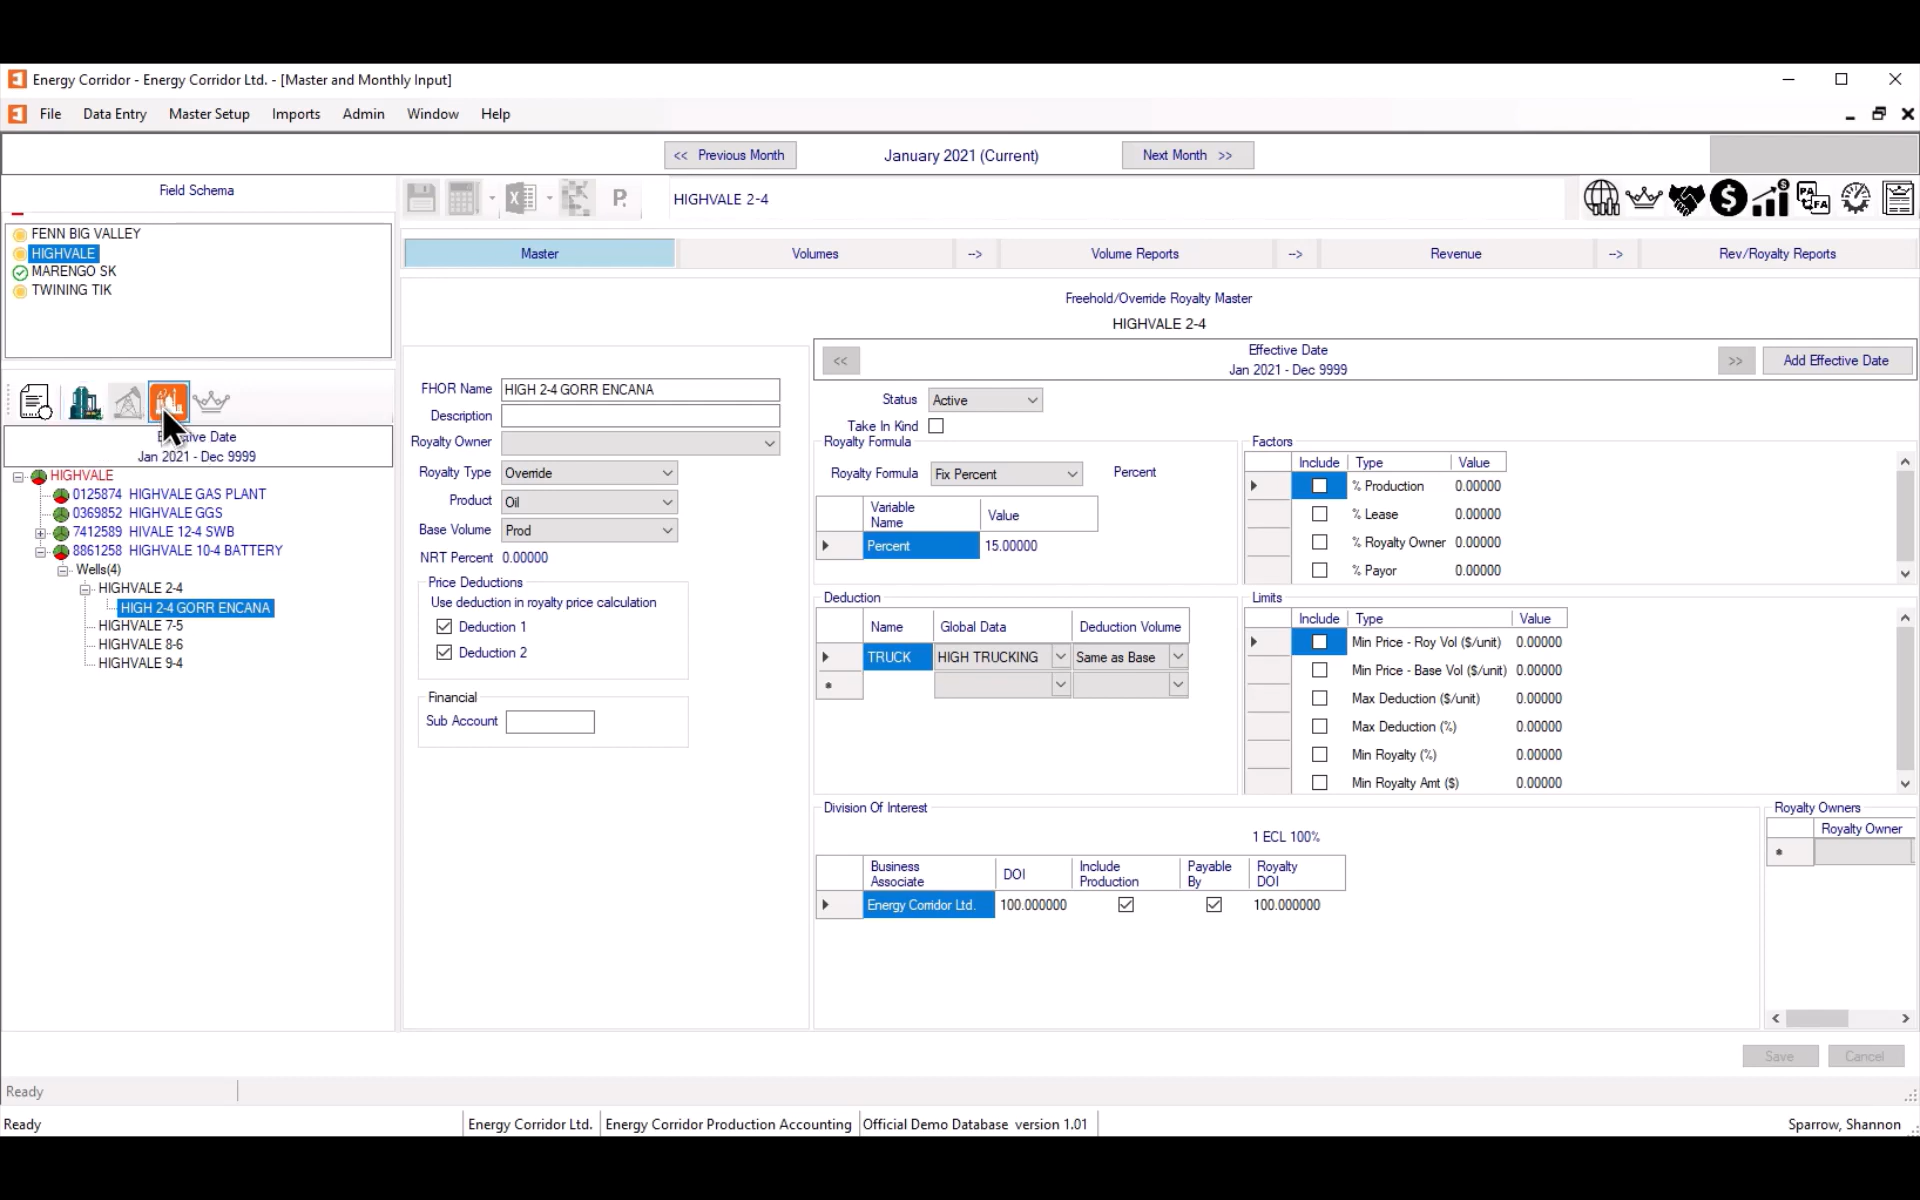
Task: Open the Royalty Formula dropdown
Action: click(x=1072, y=474)
